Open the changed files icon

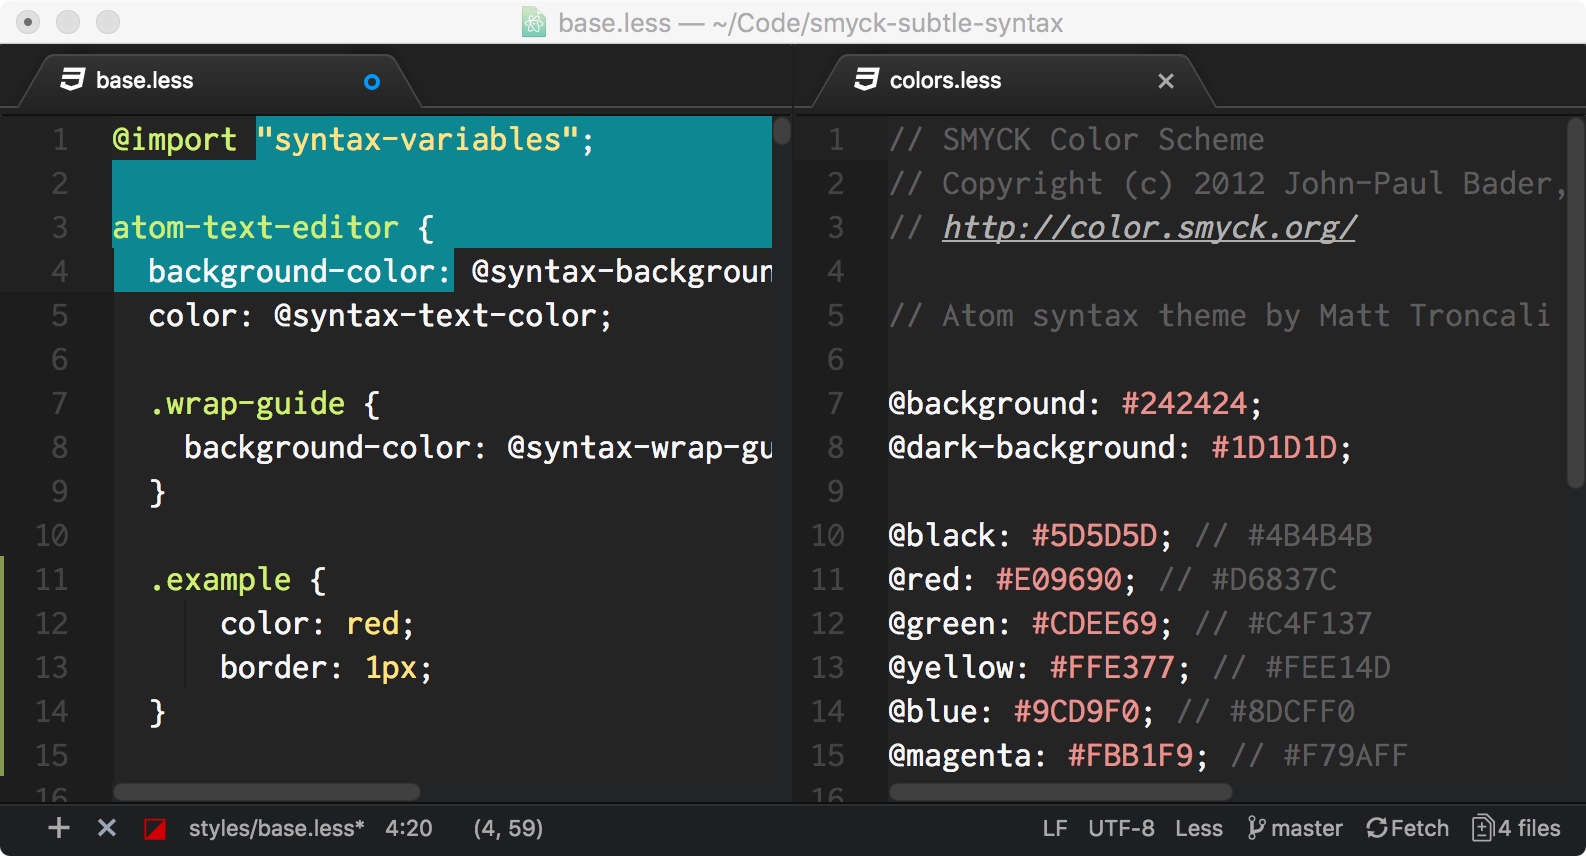coord(1483,828)
